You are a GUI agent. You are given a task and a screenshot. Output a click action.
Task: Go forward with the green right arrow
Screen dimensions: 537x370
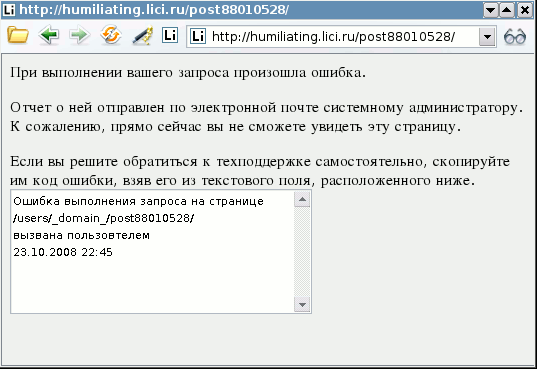[x=79, y=35]
